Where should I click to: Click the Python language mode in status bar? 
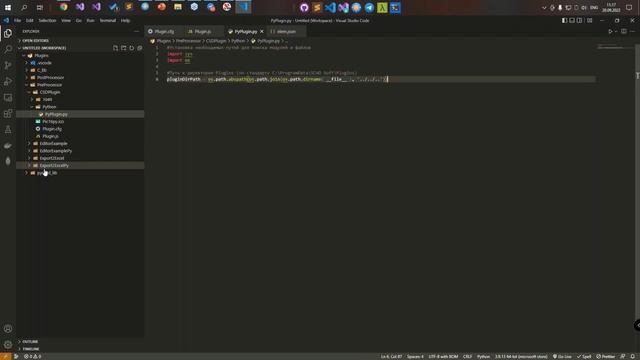click(x=483, y=356)
